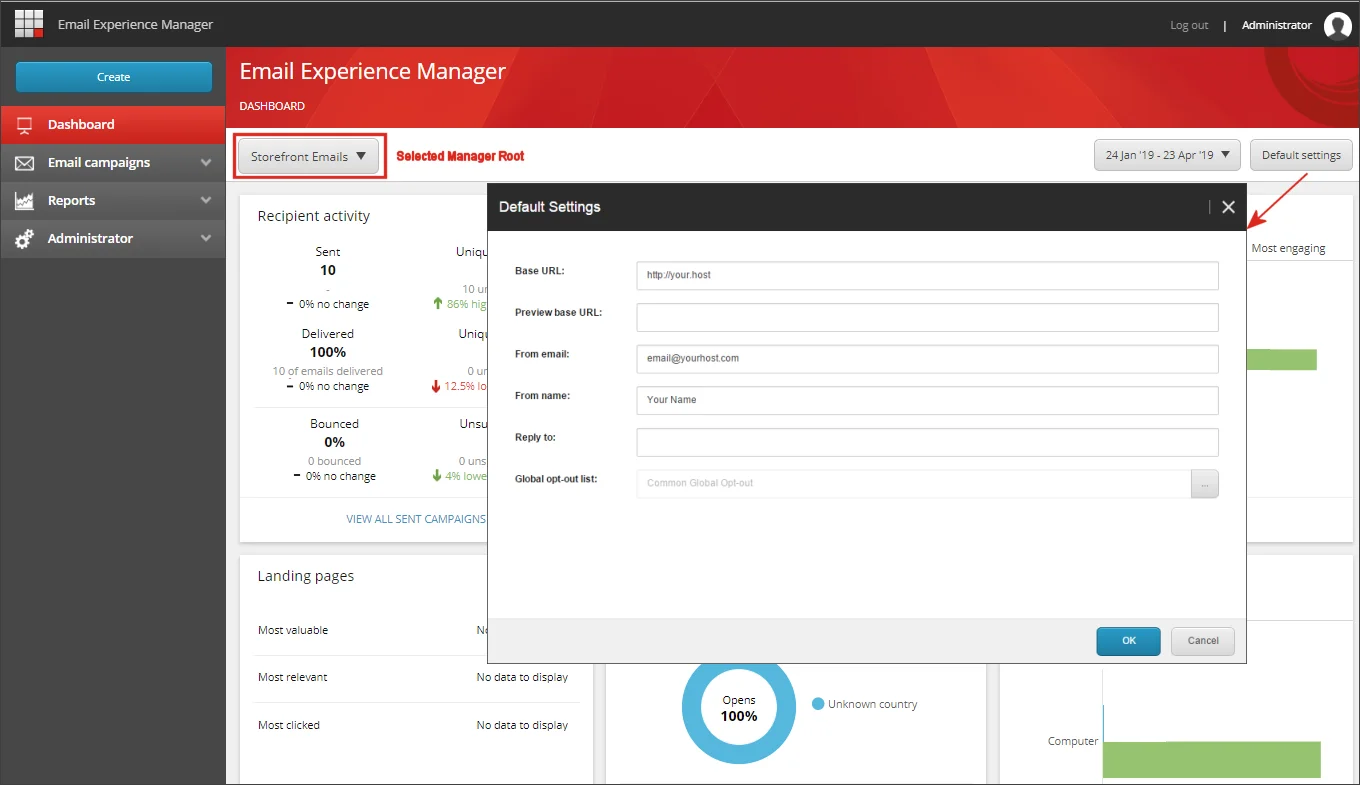The height and width of the screenshot is (785, 1360).
Task: Expand the Email campaigns menu chevron
Action: click(x=206, y=162)
